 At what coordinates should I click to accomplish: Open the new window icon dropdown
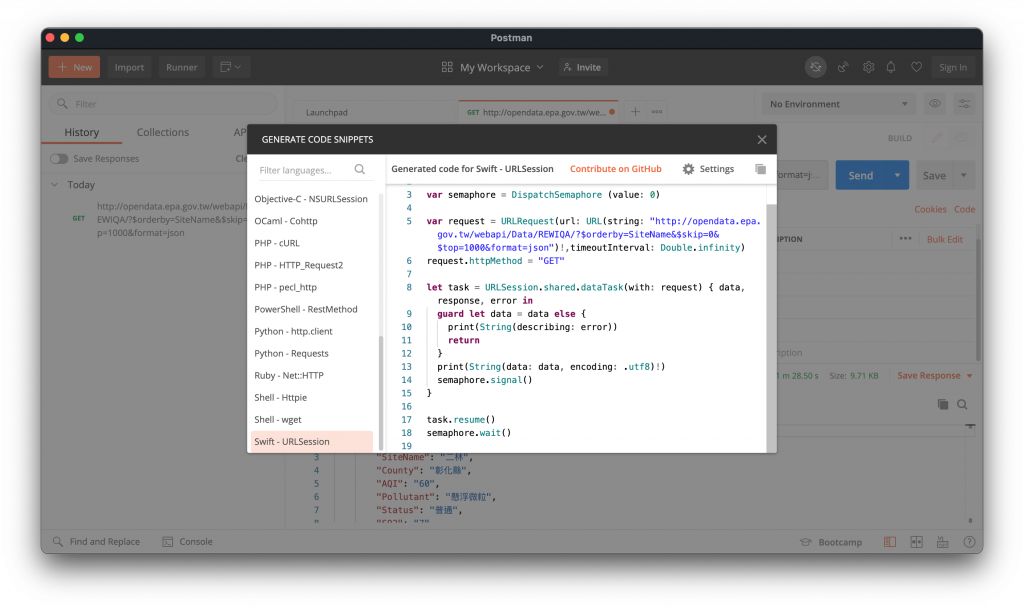[x=231, y=67]
